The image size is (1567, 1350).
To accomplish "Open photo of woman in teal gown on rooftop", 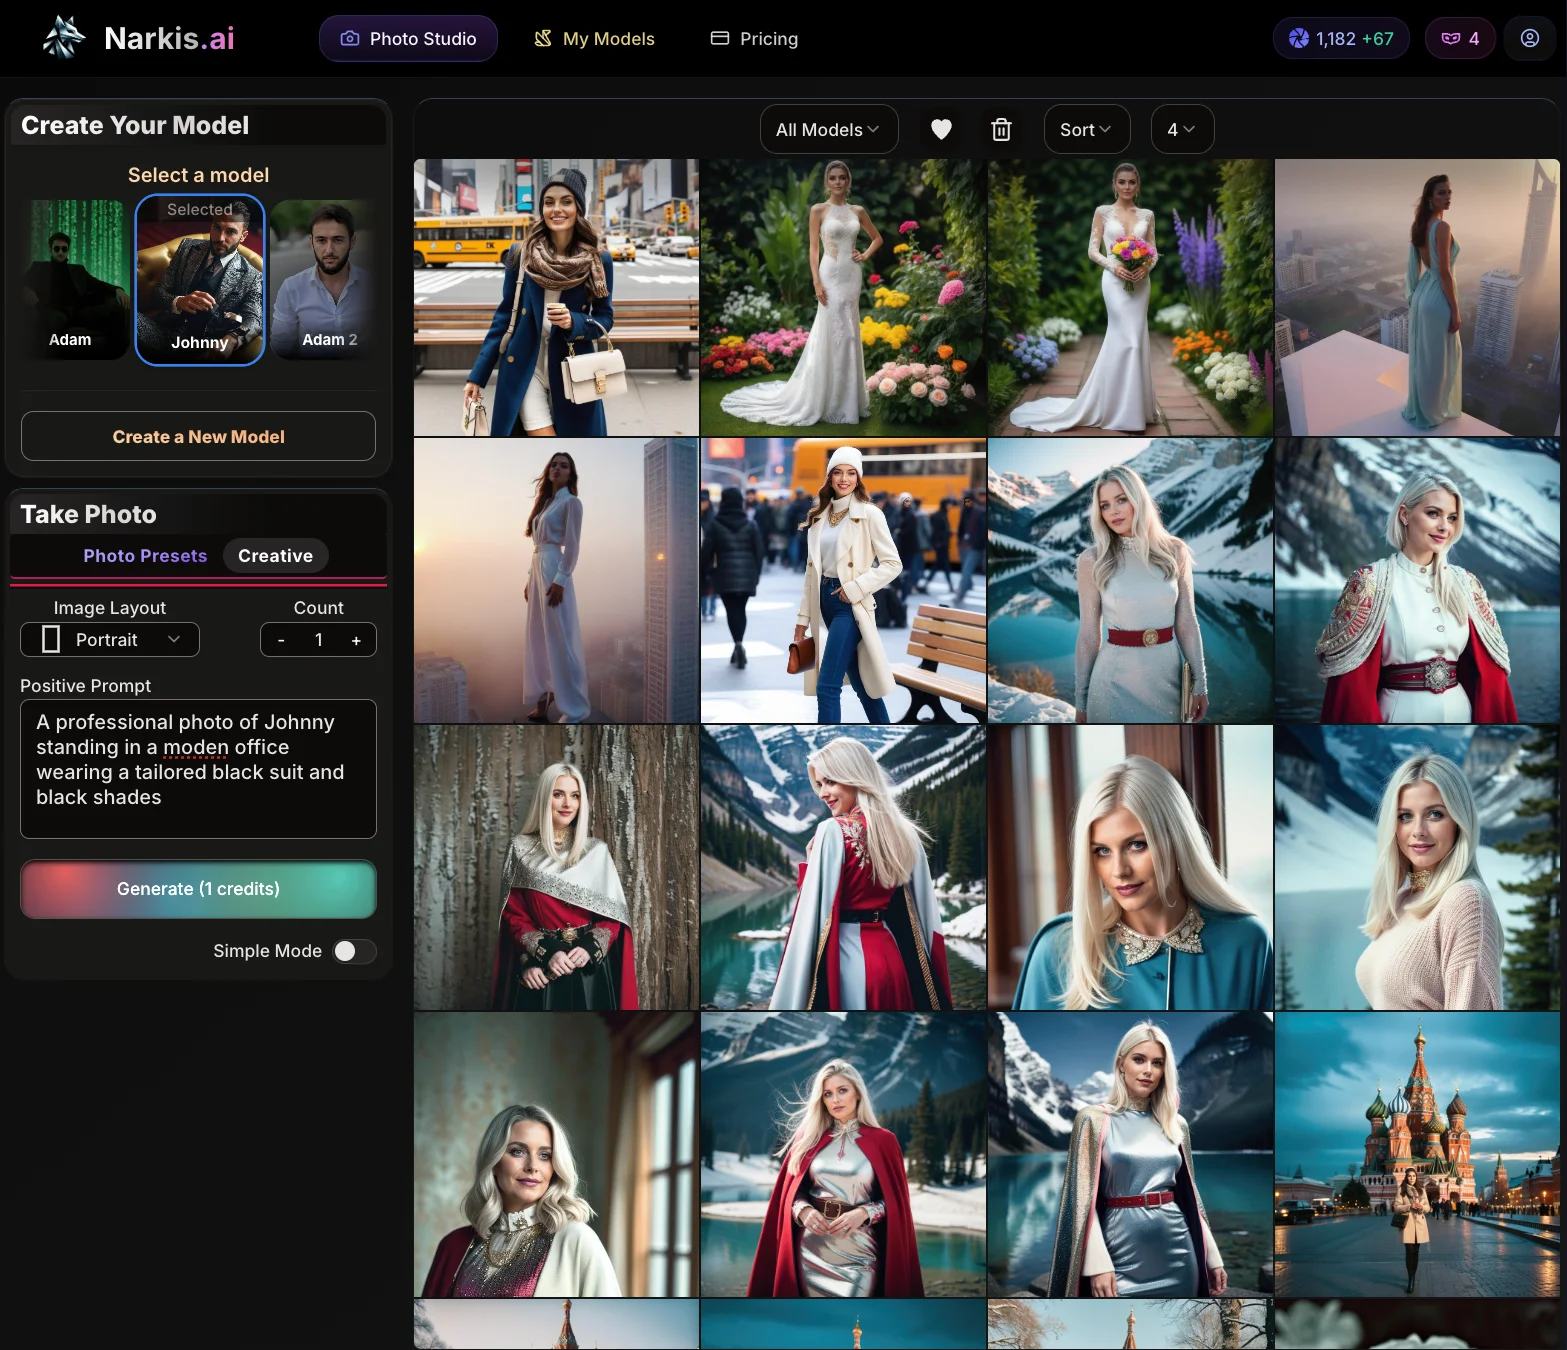I will click(1417, 297).
